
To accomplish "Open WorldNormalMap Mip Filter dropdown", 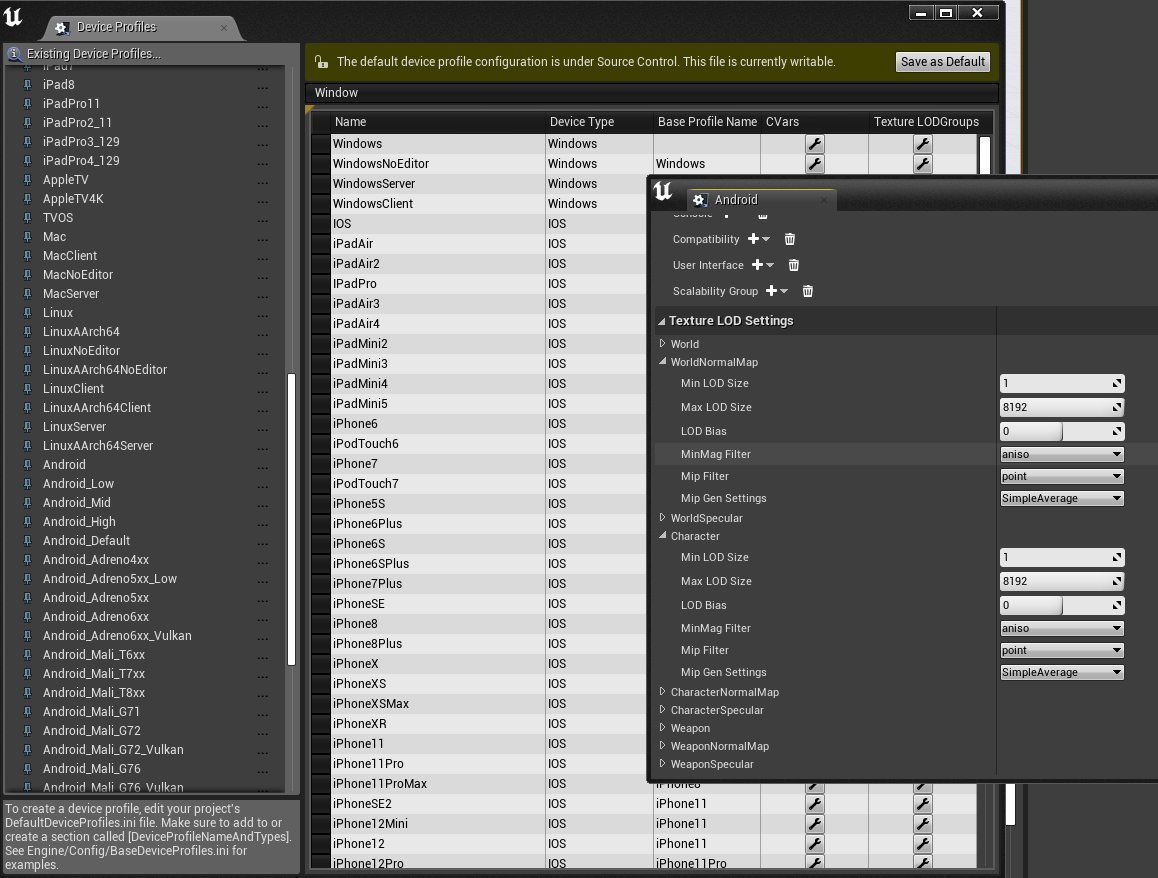I will coord(1062,476).
